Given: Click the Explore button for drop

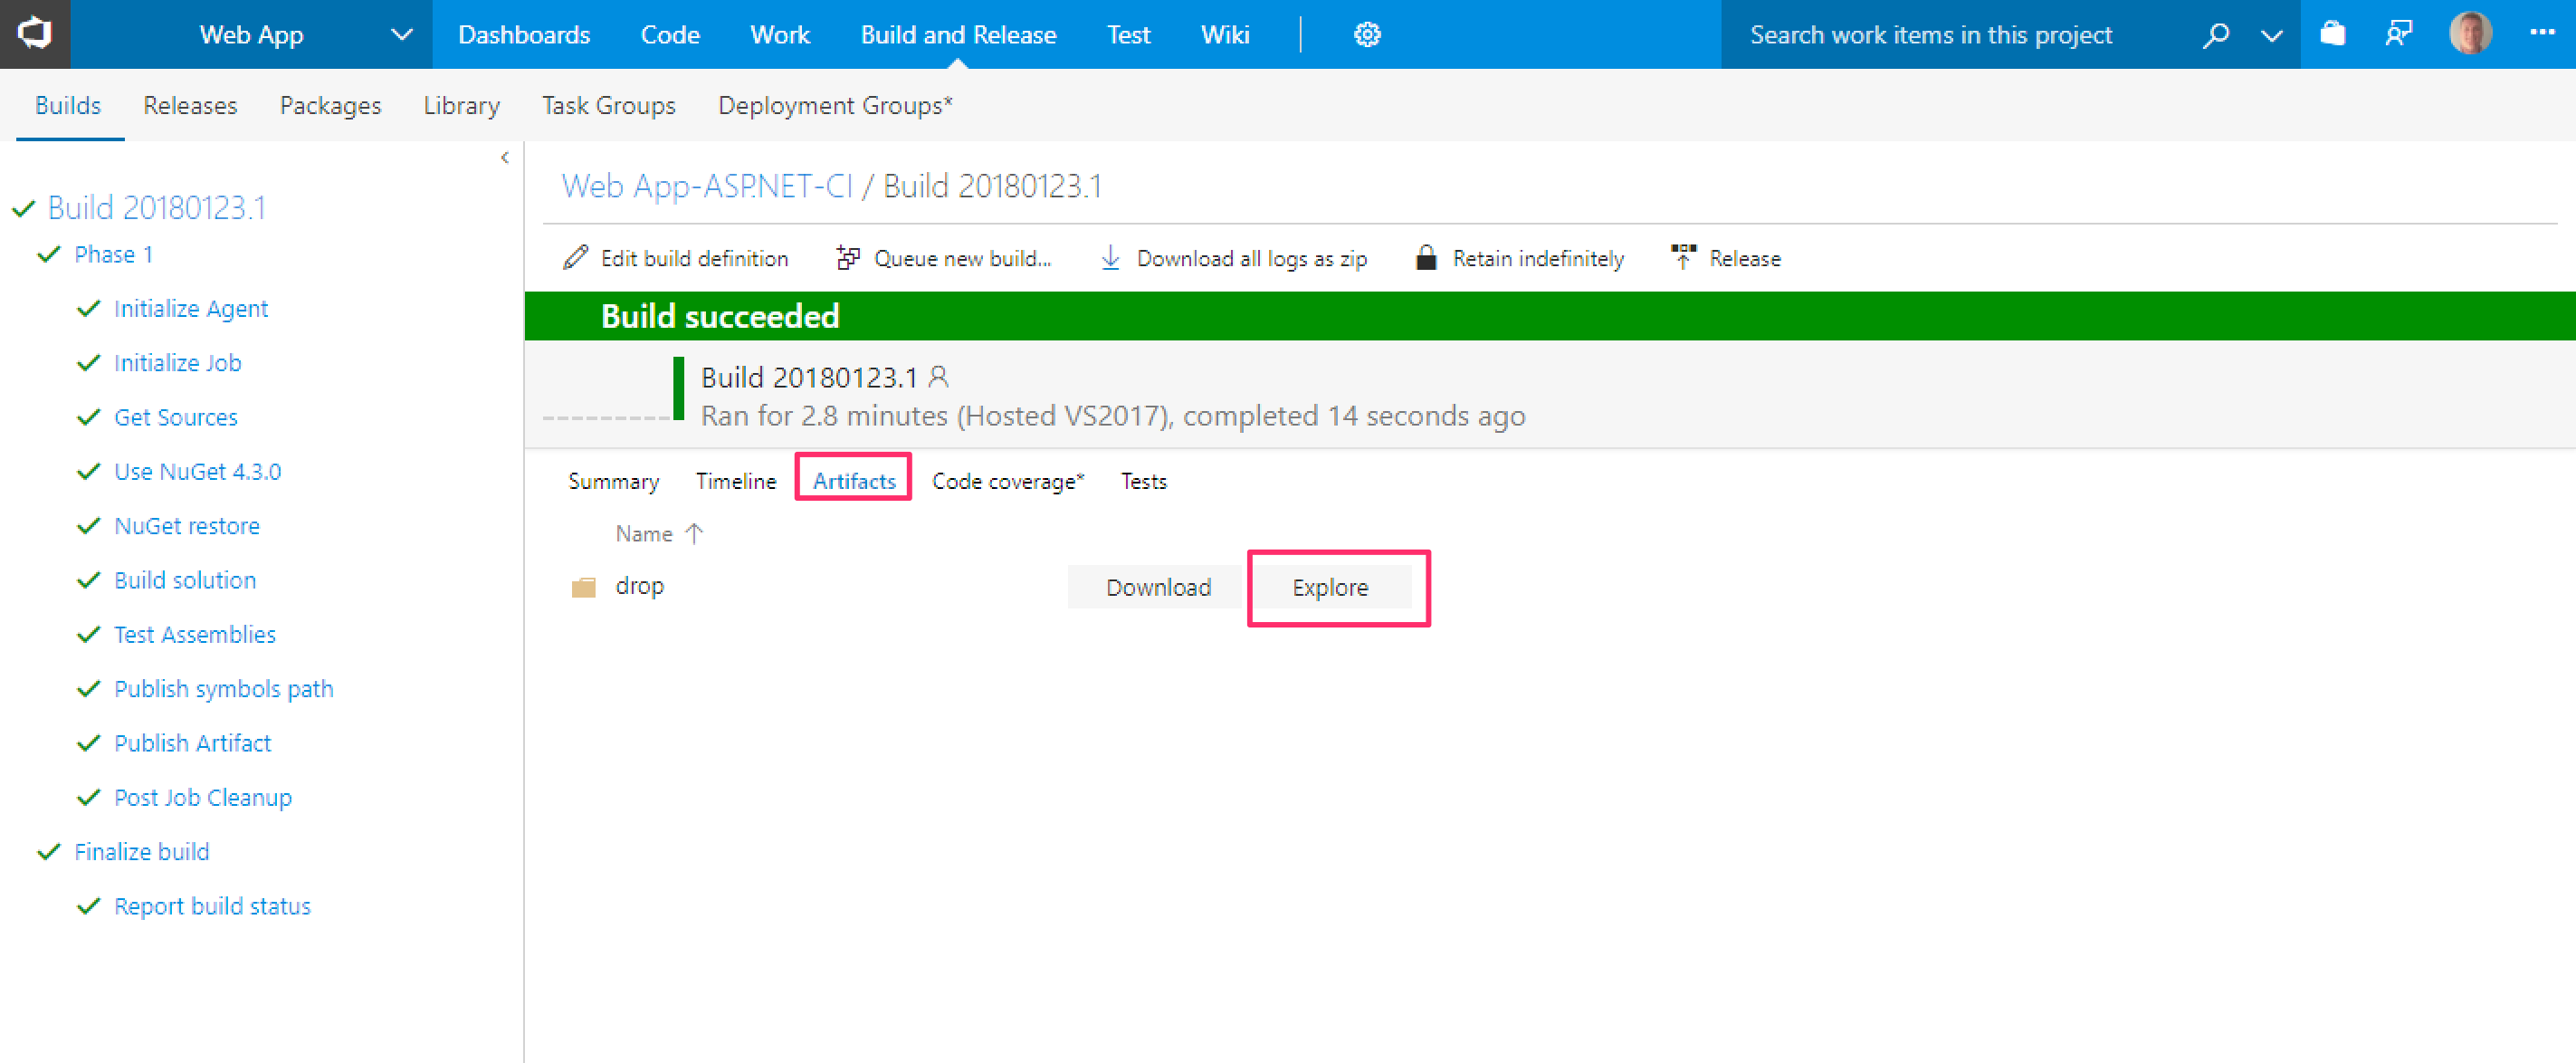Looking at the screenshot, I should coord(1329,587).
